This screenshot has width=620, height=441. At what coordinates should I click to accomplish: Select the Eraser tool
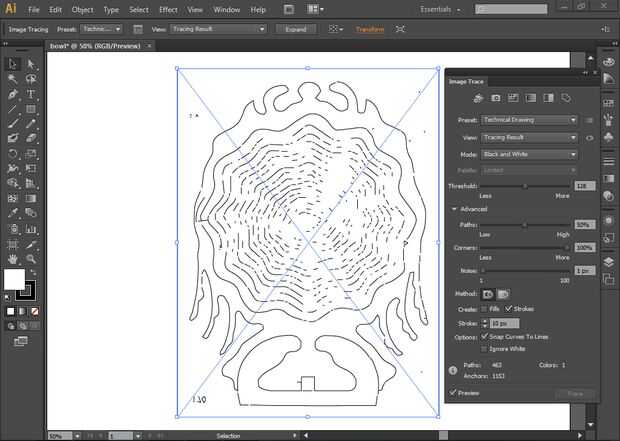point(31,138)
